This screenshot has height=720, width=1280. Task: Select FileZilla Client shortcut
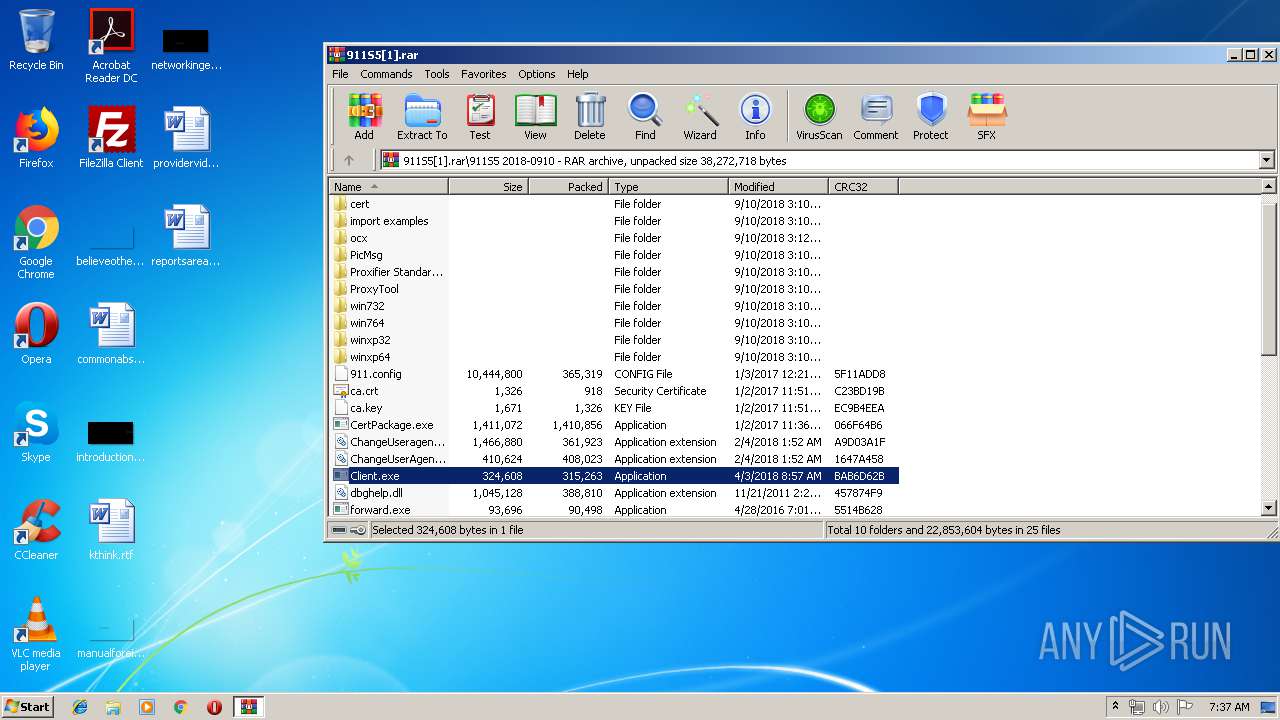click(111, 138)
